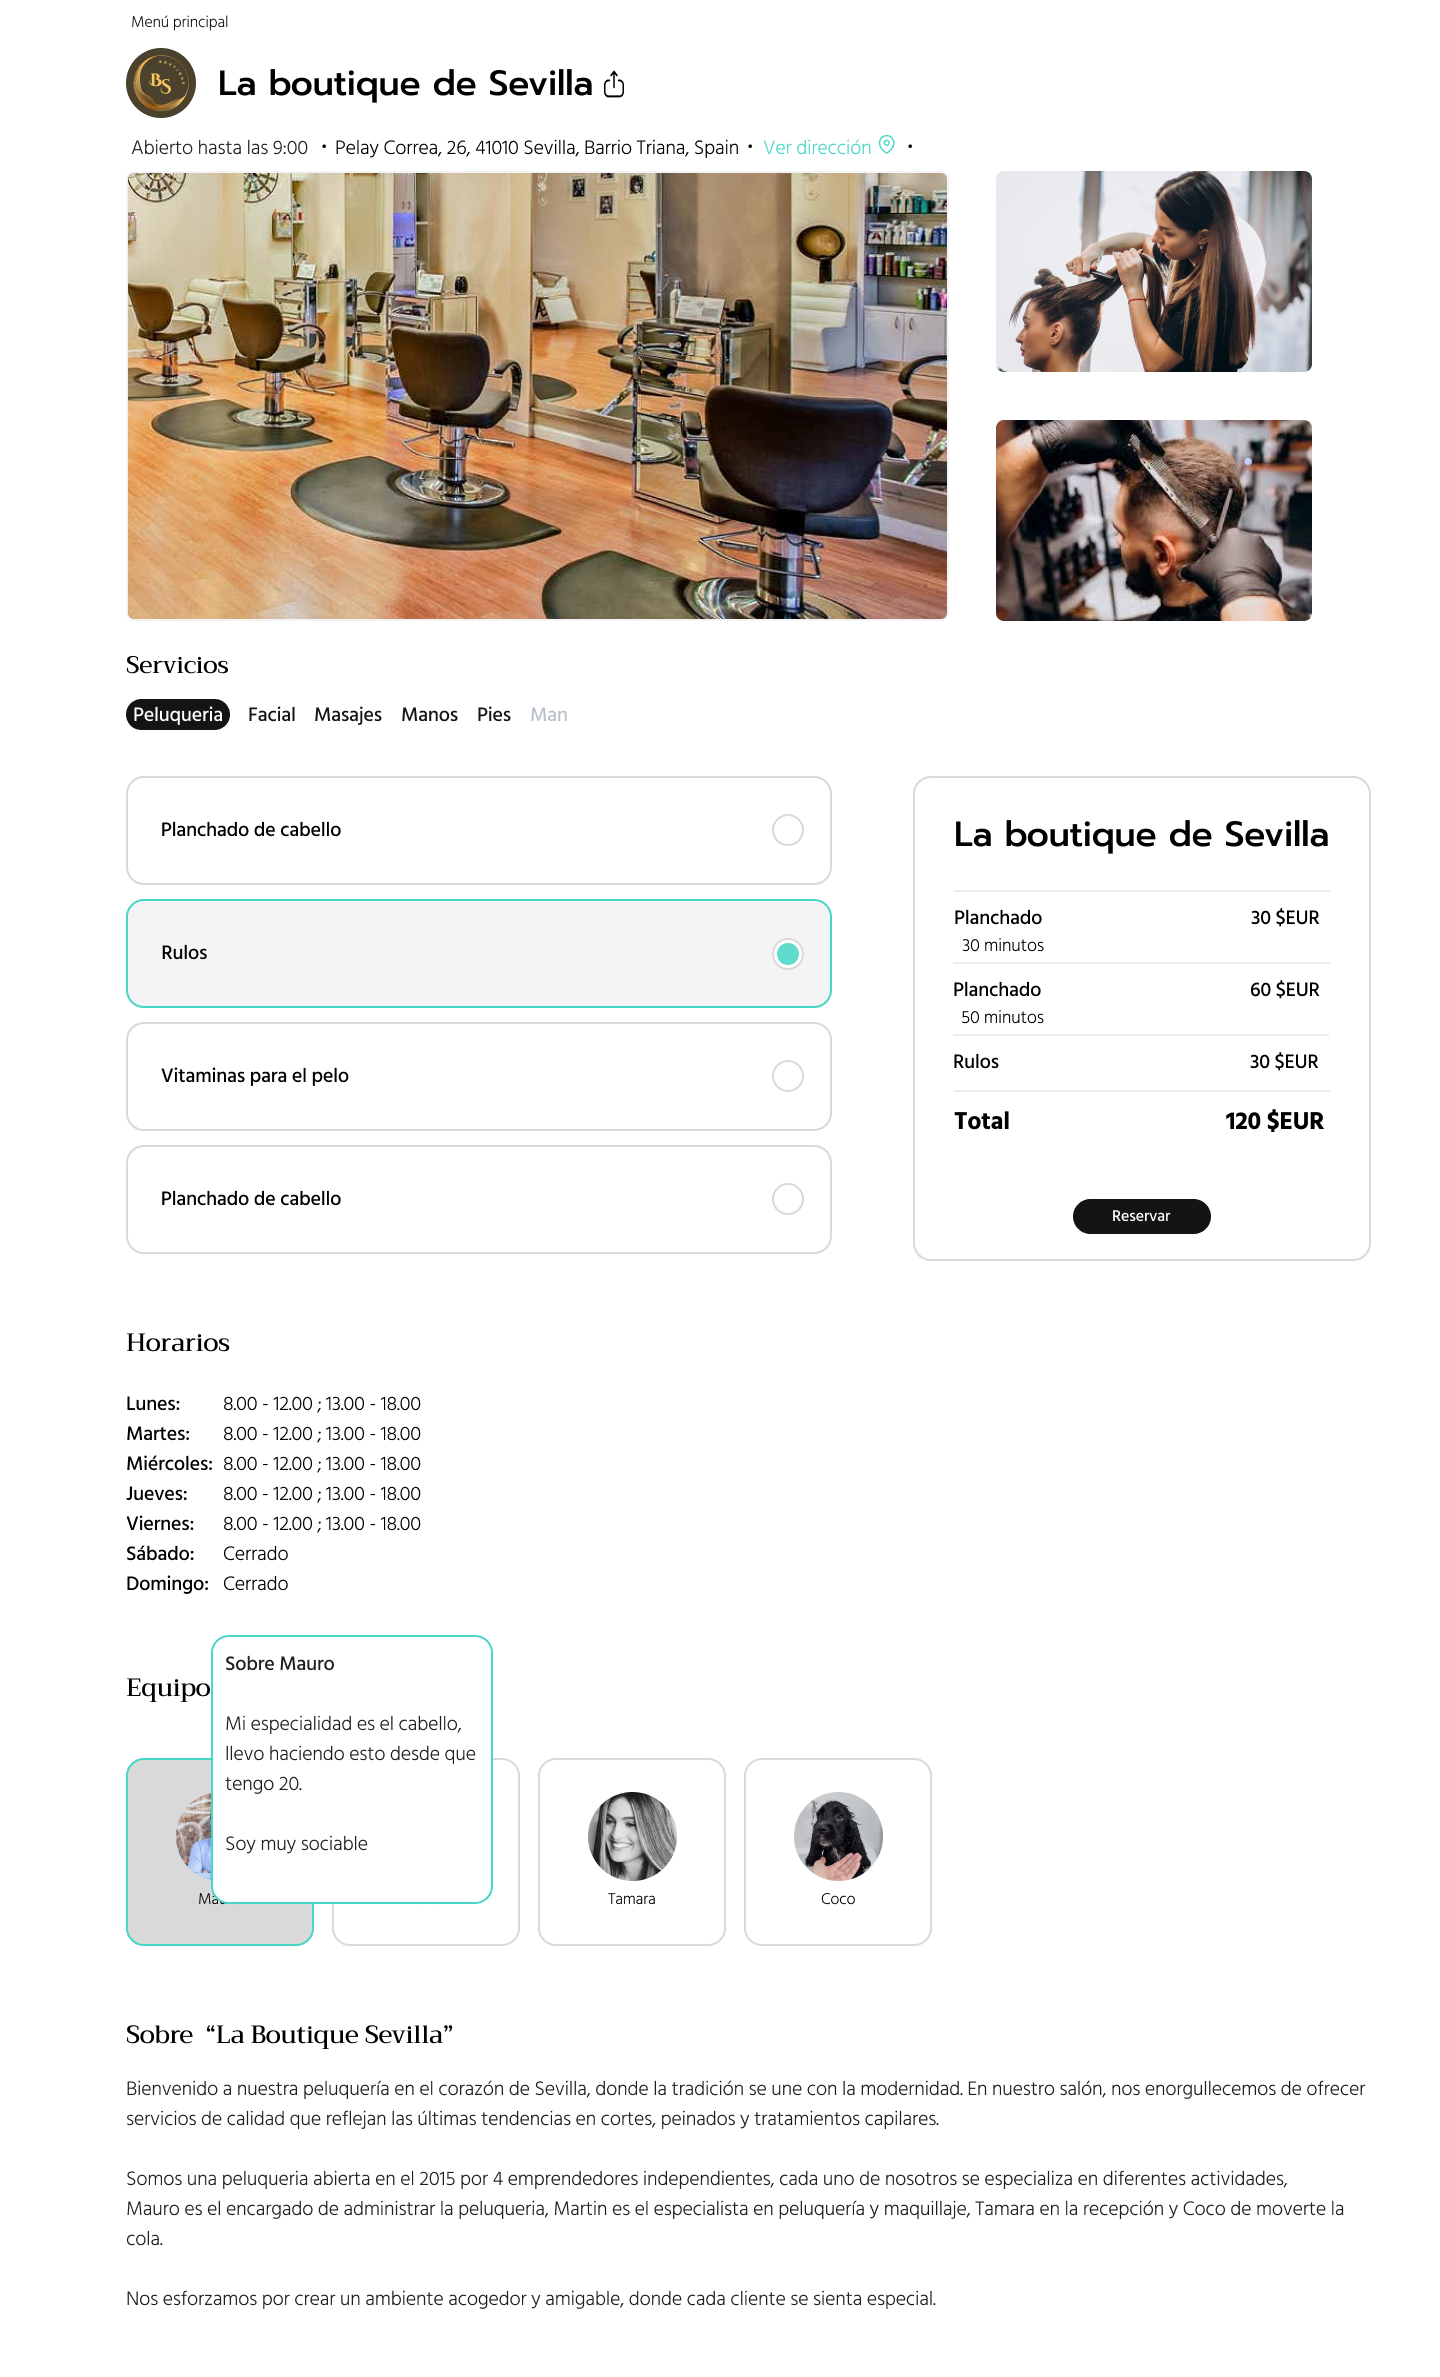Select Vitaminas para el pelo radio

point(788,1076)
